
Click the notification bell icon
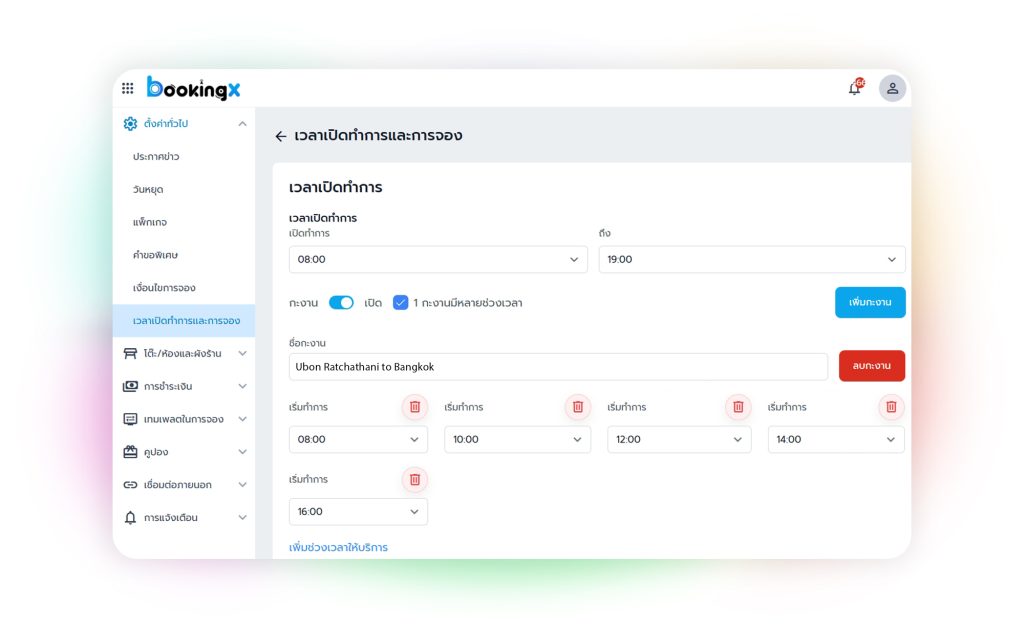(x=854, y=88)
